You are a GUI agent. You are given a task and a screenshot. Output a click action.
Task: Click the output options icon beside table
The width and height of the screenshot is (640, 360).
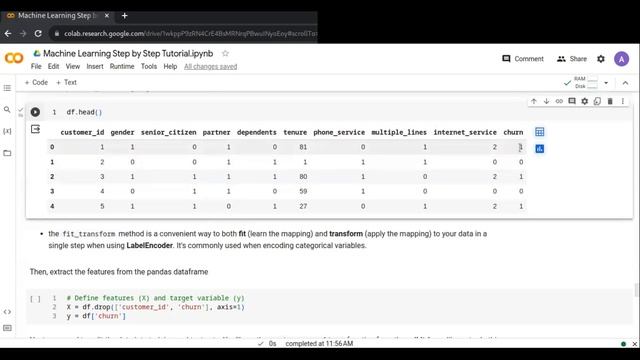tap(35, 129)
